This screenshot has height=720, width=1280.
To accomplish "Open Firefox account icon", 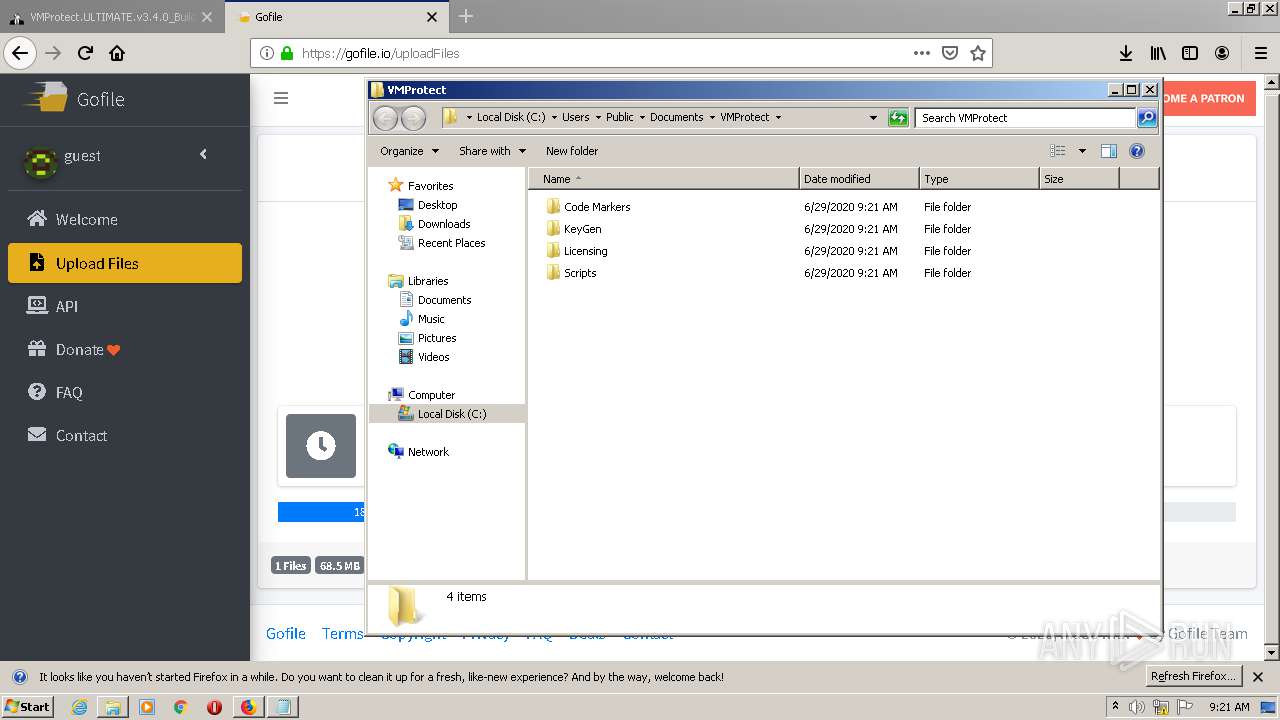I will tap(1222, 53).
